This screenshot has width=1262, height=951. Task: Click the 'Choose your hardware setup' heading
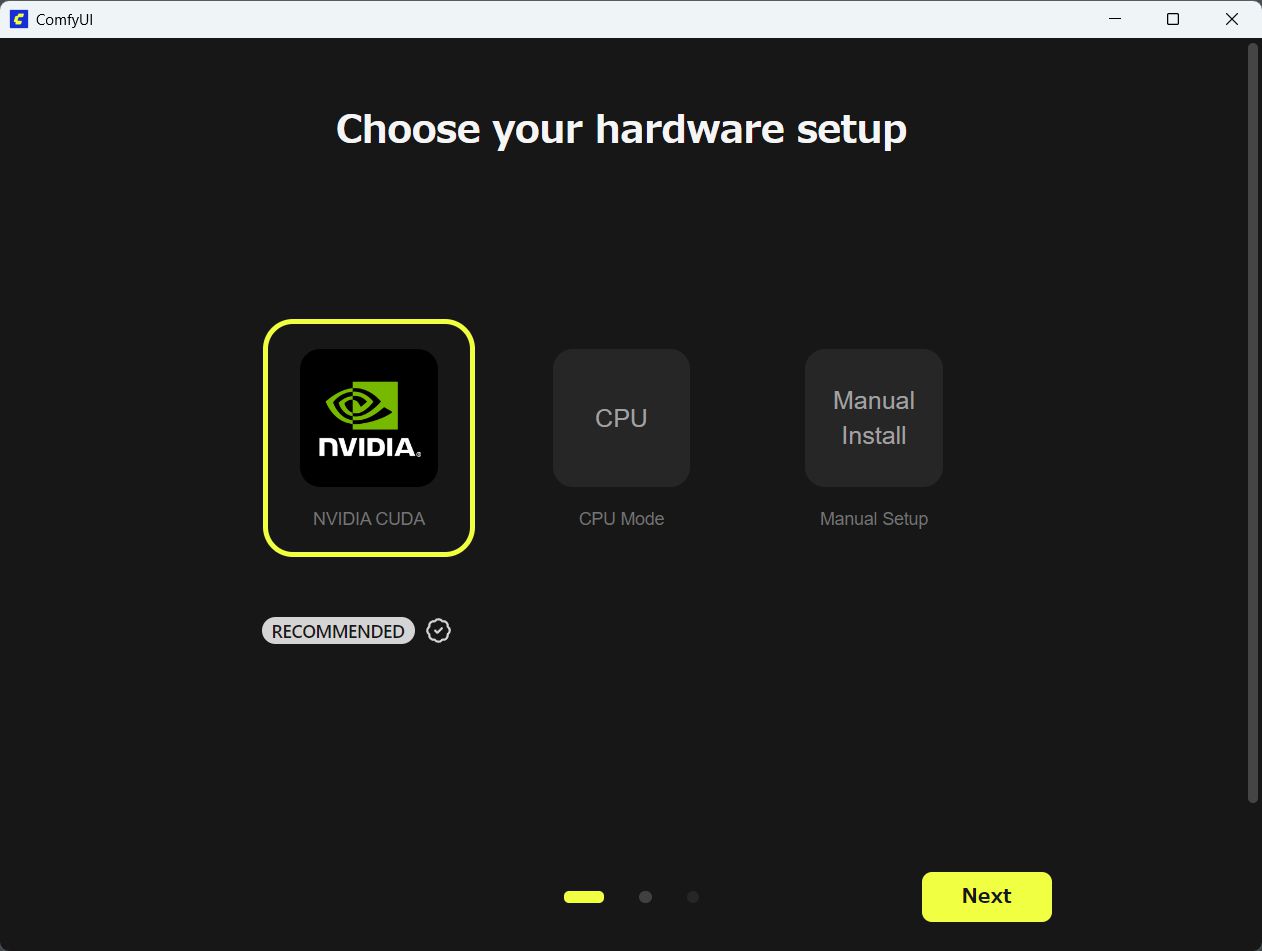(x=621, y=130)
